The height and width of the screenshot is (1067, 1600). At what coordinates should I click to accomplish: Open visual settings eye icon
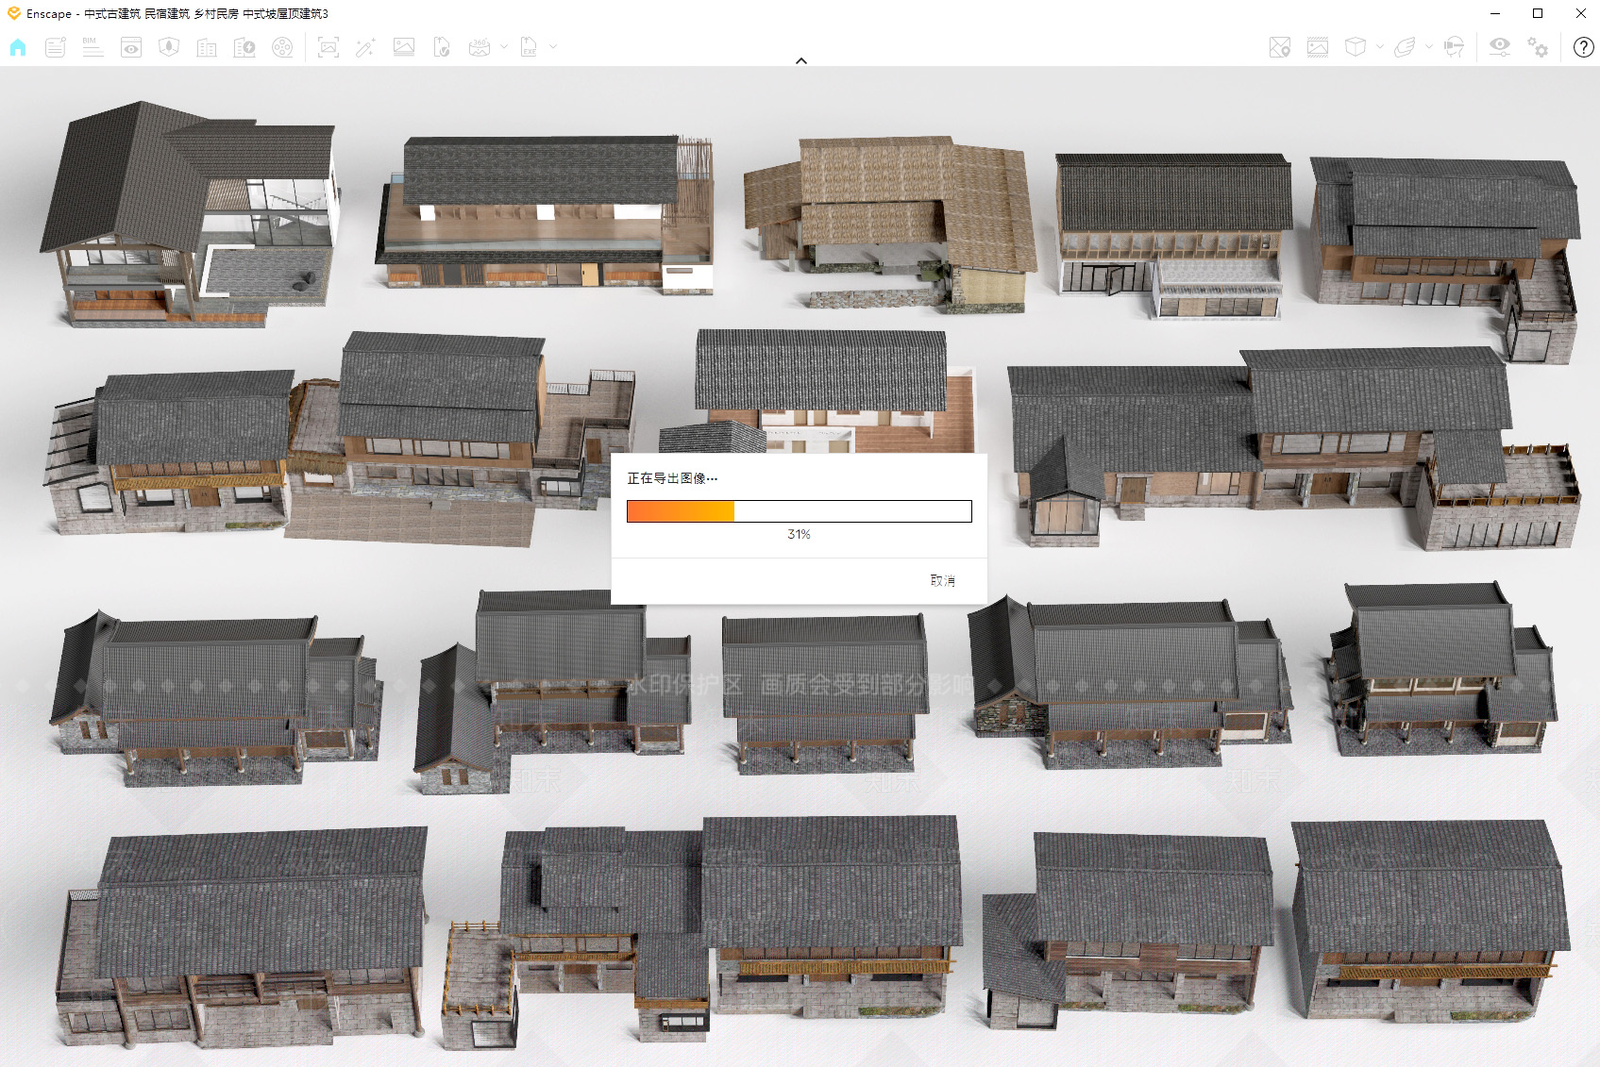click(1499, 47)
